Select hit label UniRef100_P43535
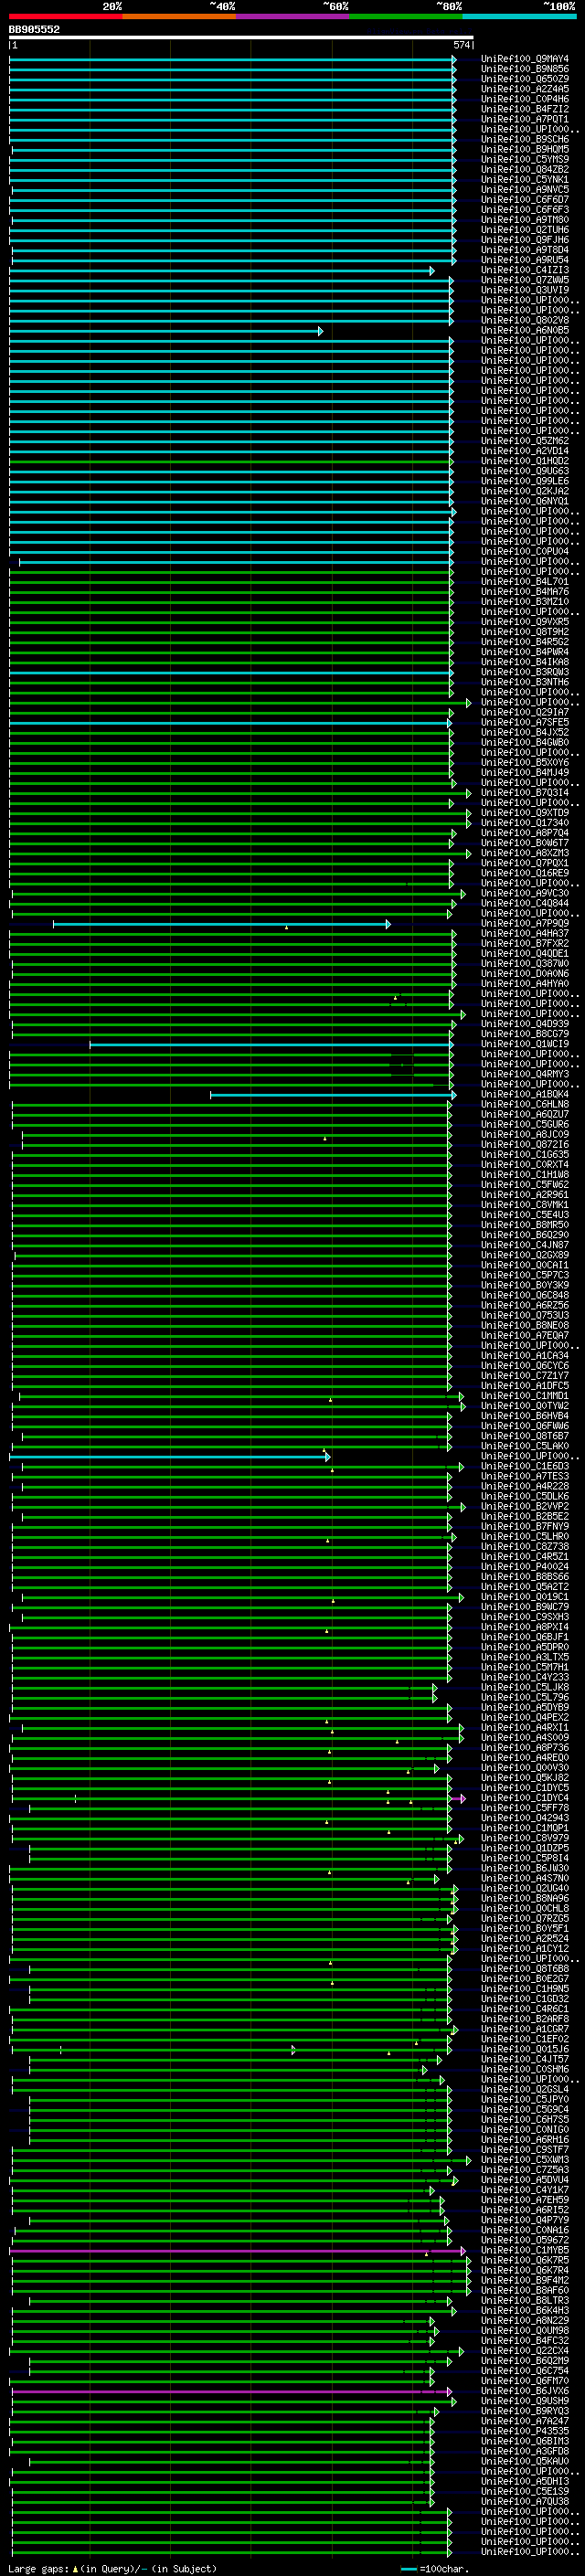Image resolution: width=585 pixels, height=2576 pixels. (x=525, y=2432)
